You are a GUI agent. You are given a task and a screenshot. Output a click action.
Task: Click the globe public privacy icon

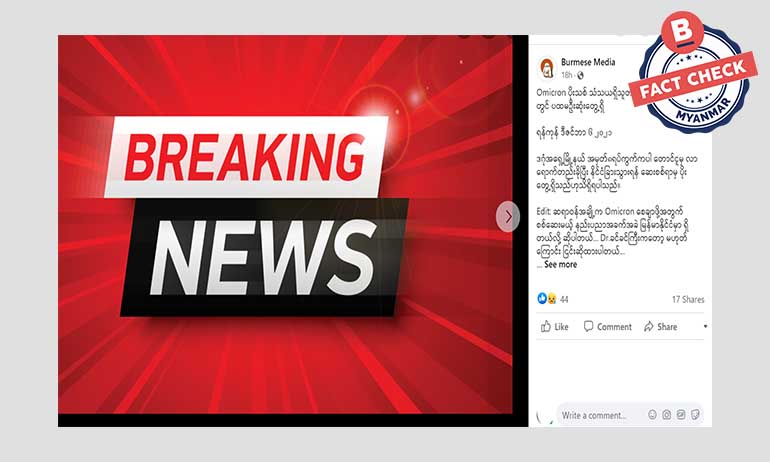(580, 75)
